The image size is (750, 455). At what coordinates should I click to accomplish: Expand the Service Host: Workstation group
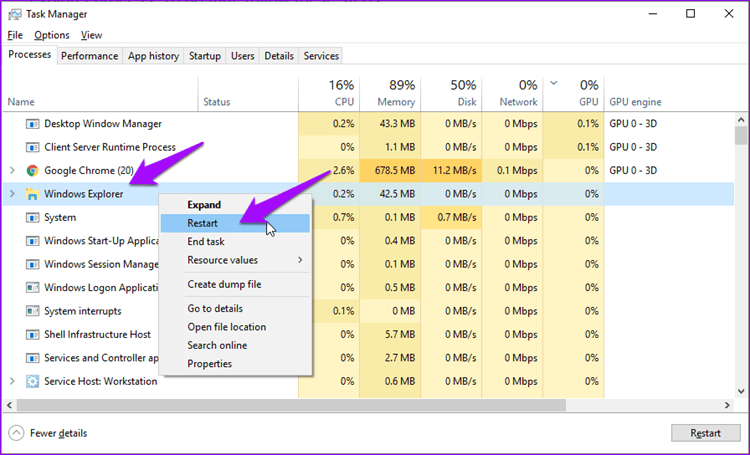(x=12, y=381)
